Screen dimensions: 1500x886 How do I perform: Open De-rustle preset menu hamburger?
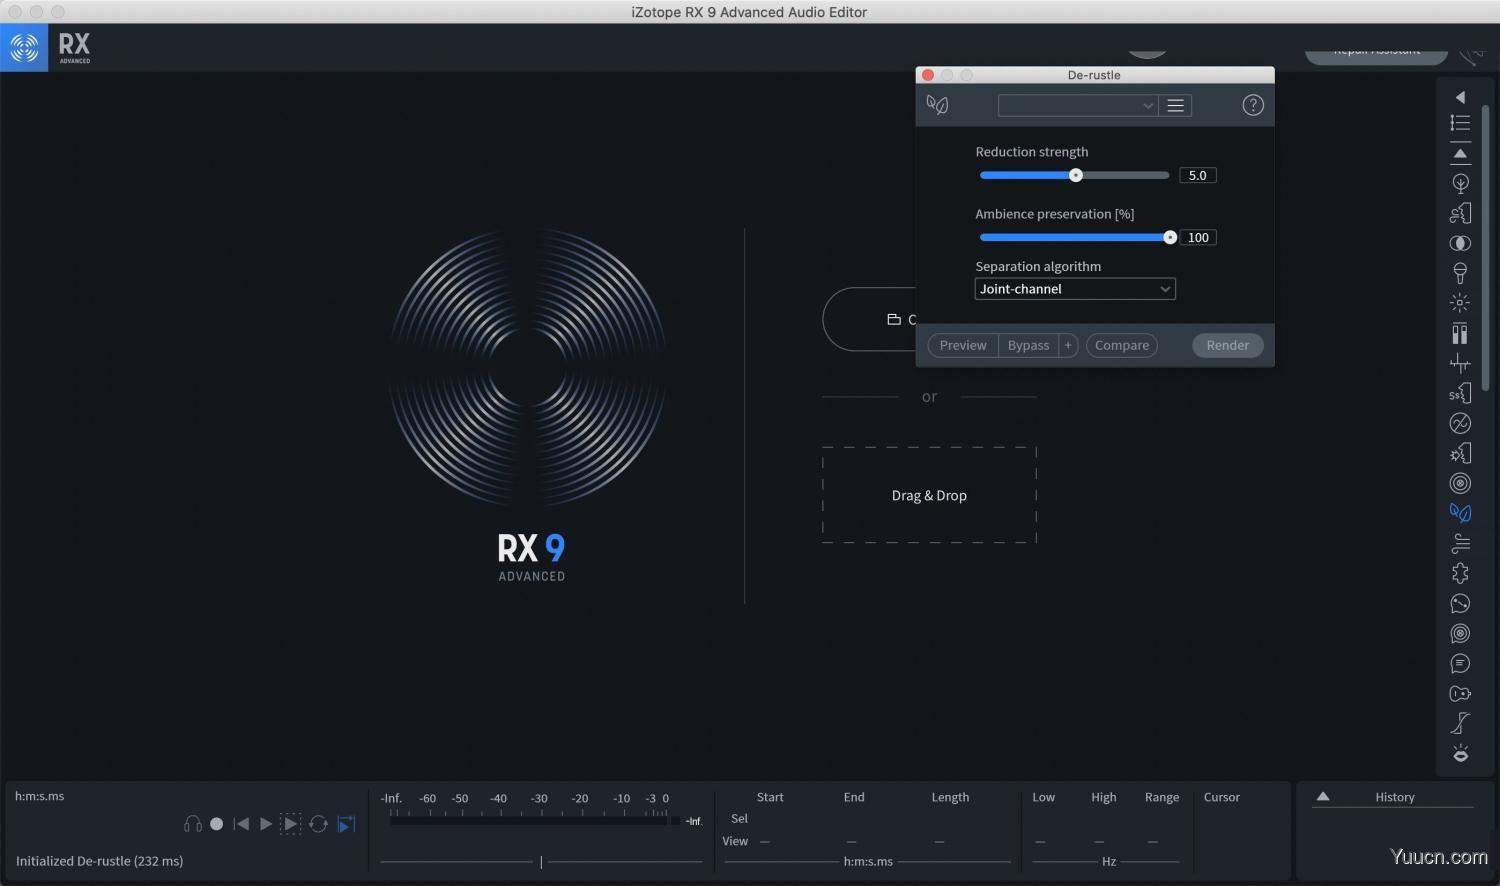point(1176,105)
